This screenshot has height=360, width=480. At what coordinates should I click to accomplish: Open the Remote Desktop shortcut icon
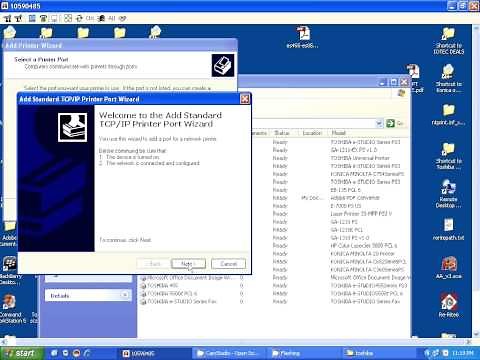(x=449, y=194)
